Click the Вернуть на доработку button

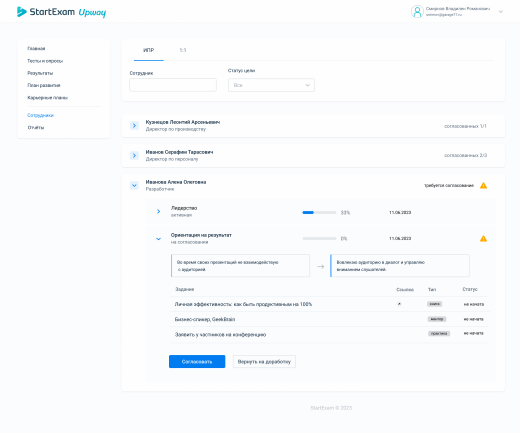[x=264, y=362]
